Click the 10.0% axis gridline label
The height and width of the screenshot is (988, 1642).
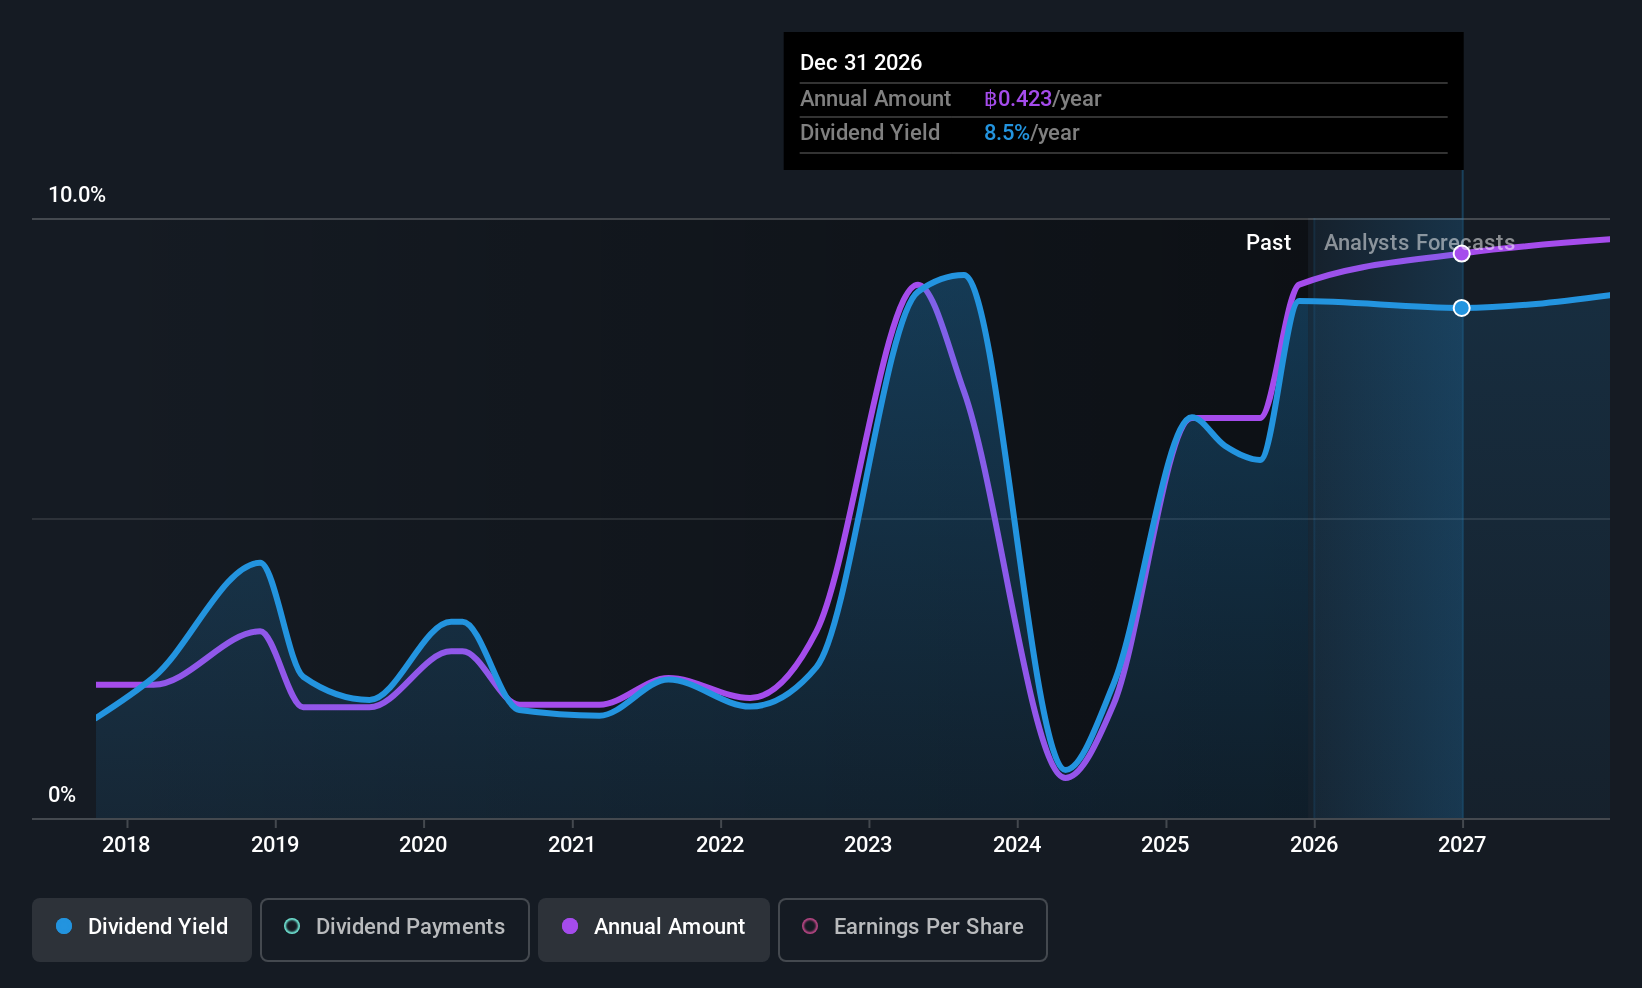(77, 194)
